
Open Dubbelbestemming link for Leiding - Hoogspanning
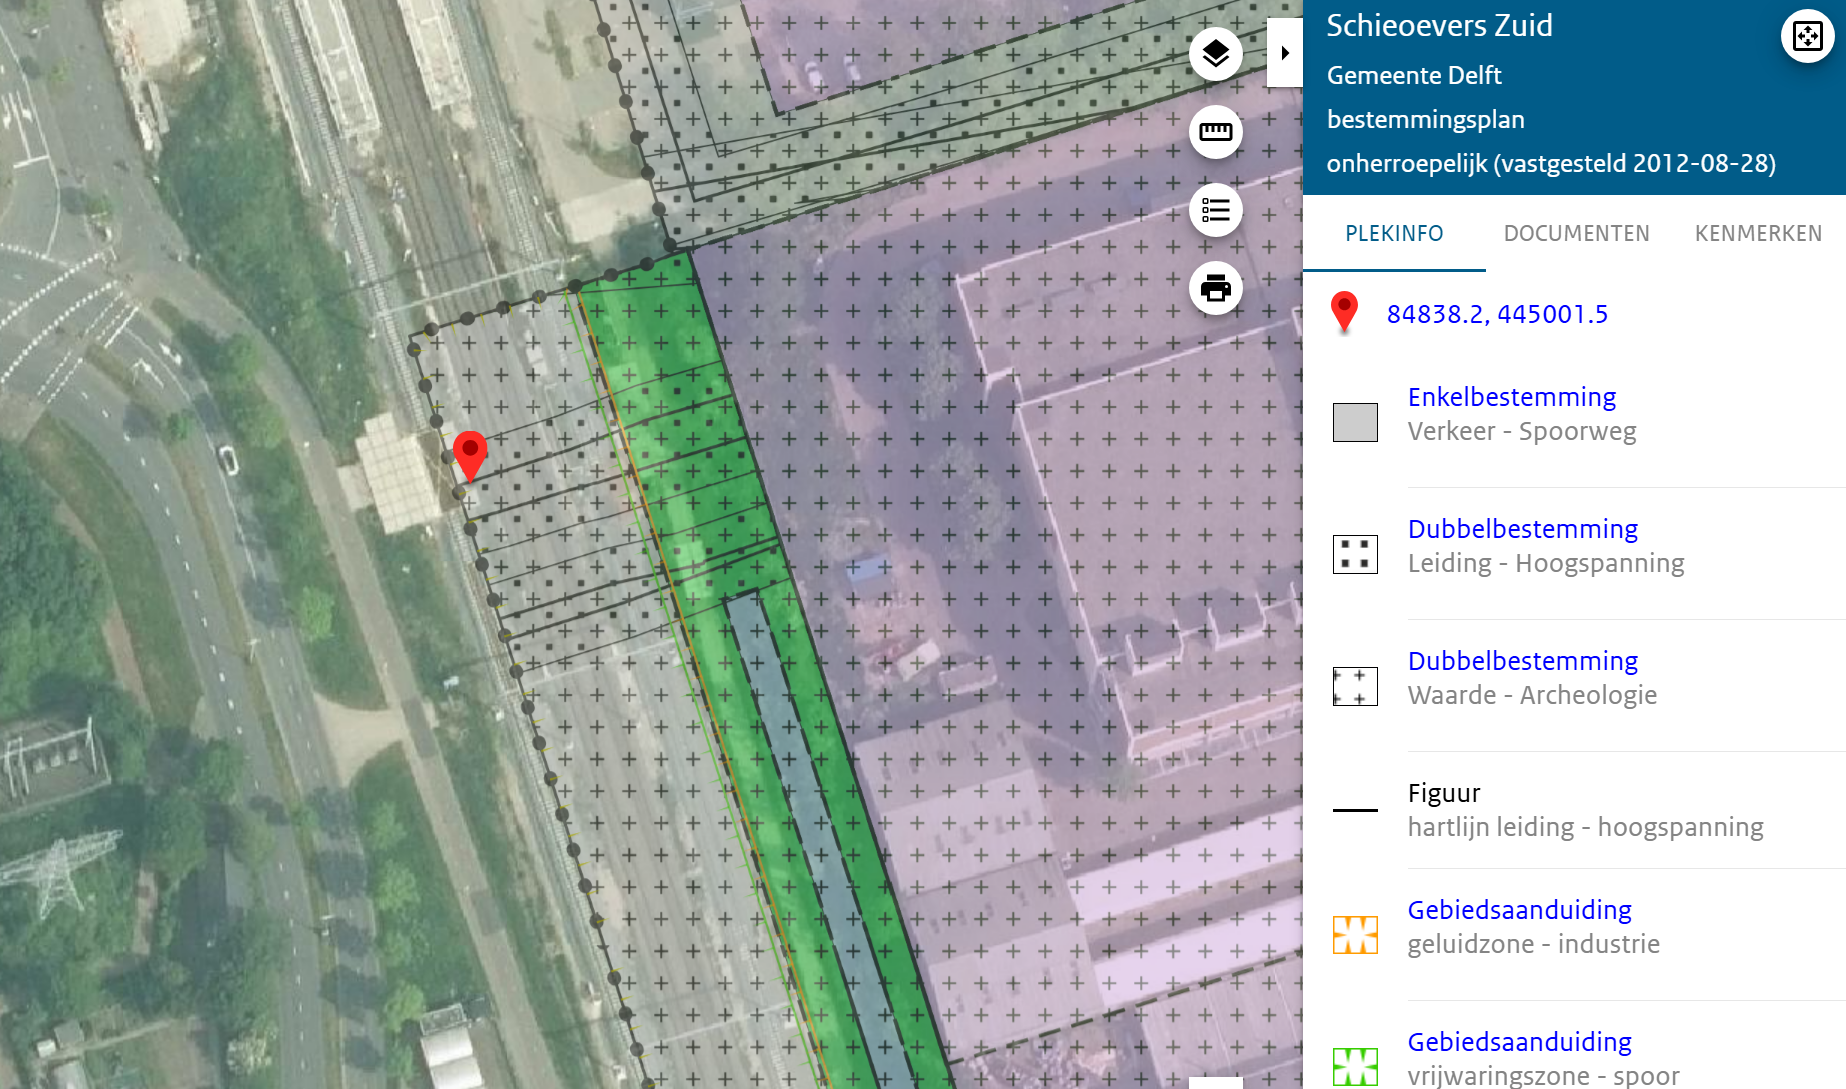point(1523,529)
